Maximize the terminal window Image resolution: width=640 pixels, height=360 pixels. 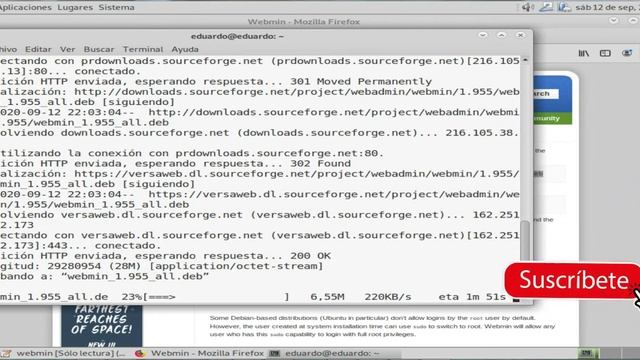(501, 36)
